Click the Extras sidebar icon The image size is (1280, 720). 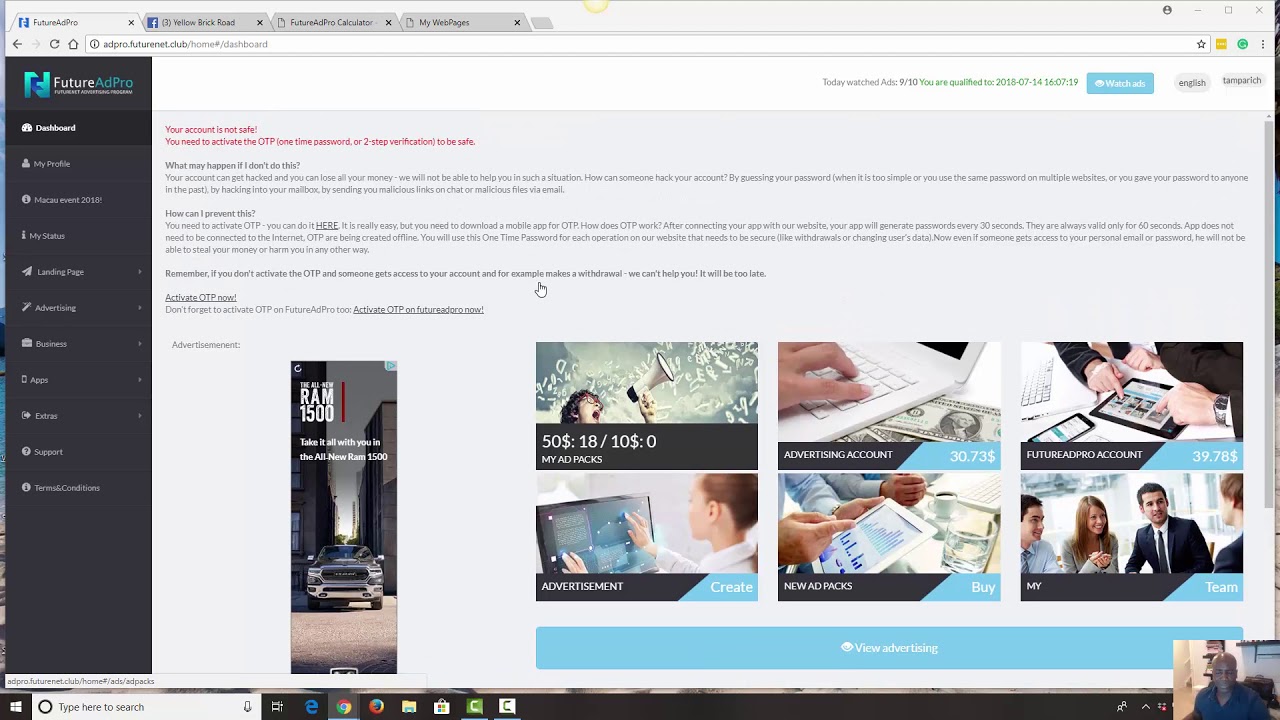(26, 416)
